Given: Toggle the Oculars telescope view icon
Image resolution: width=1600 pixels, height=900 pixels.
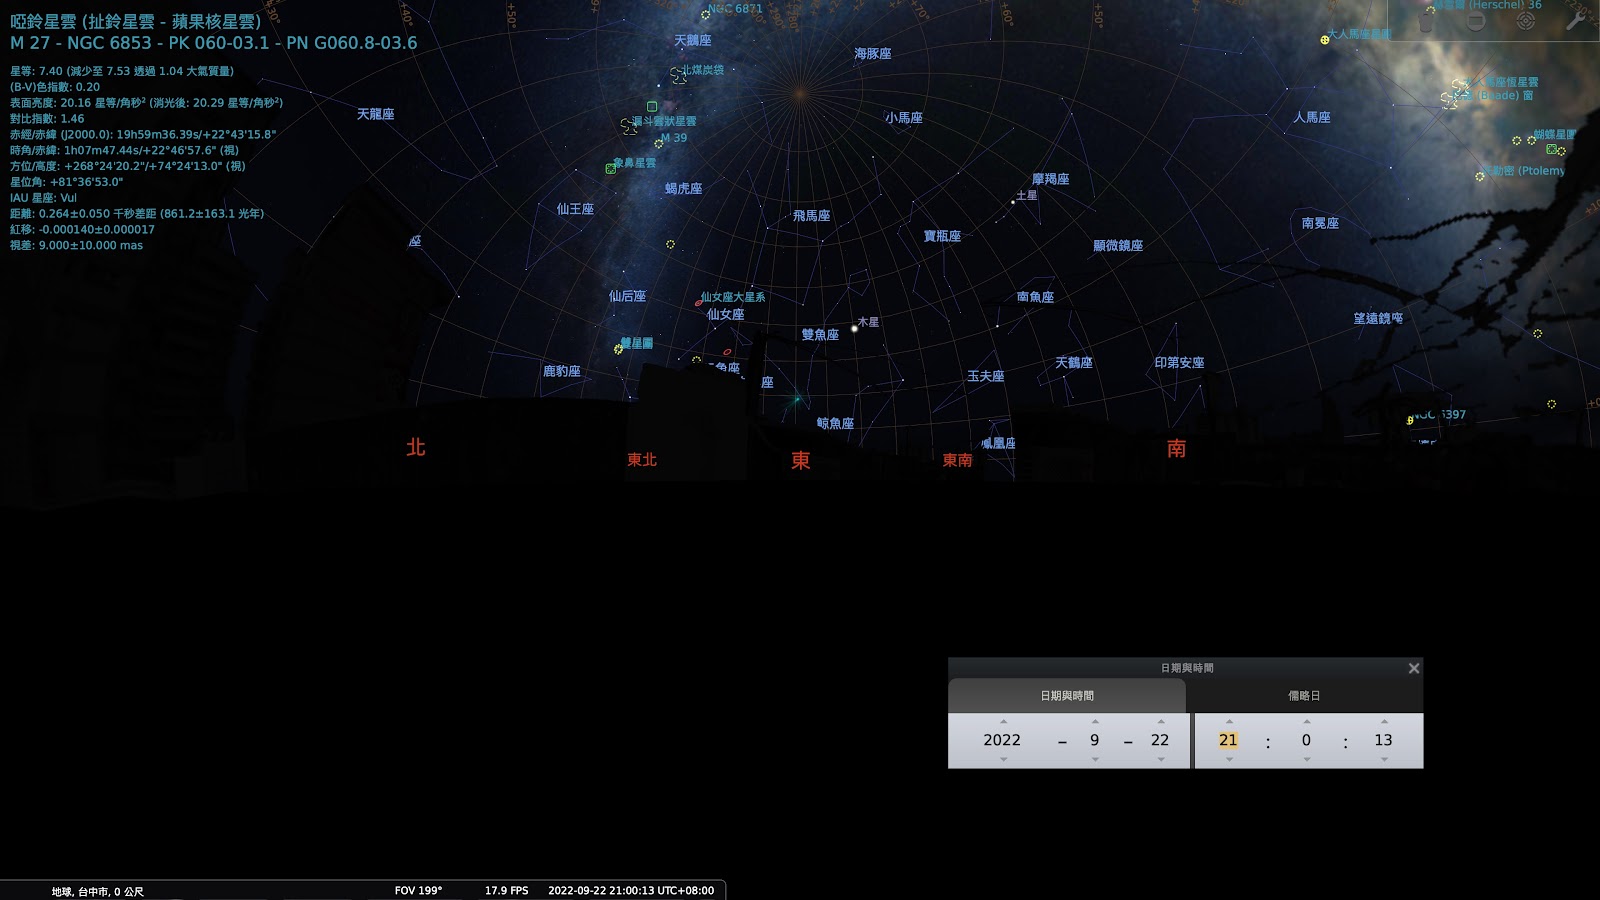Looking at the screenshot, I should (1426, 22).
